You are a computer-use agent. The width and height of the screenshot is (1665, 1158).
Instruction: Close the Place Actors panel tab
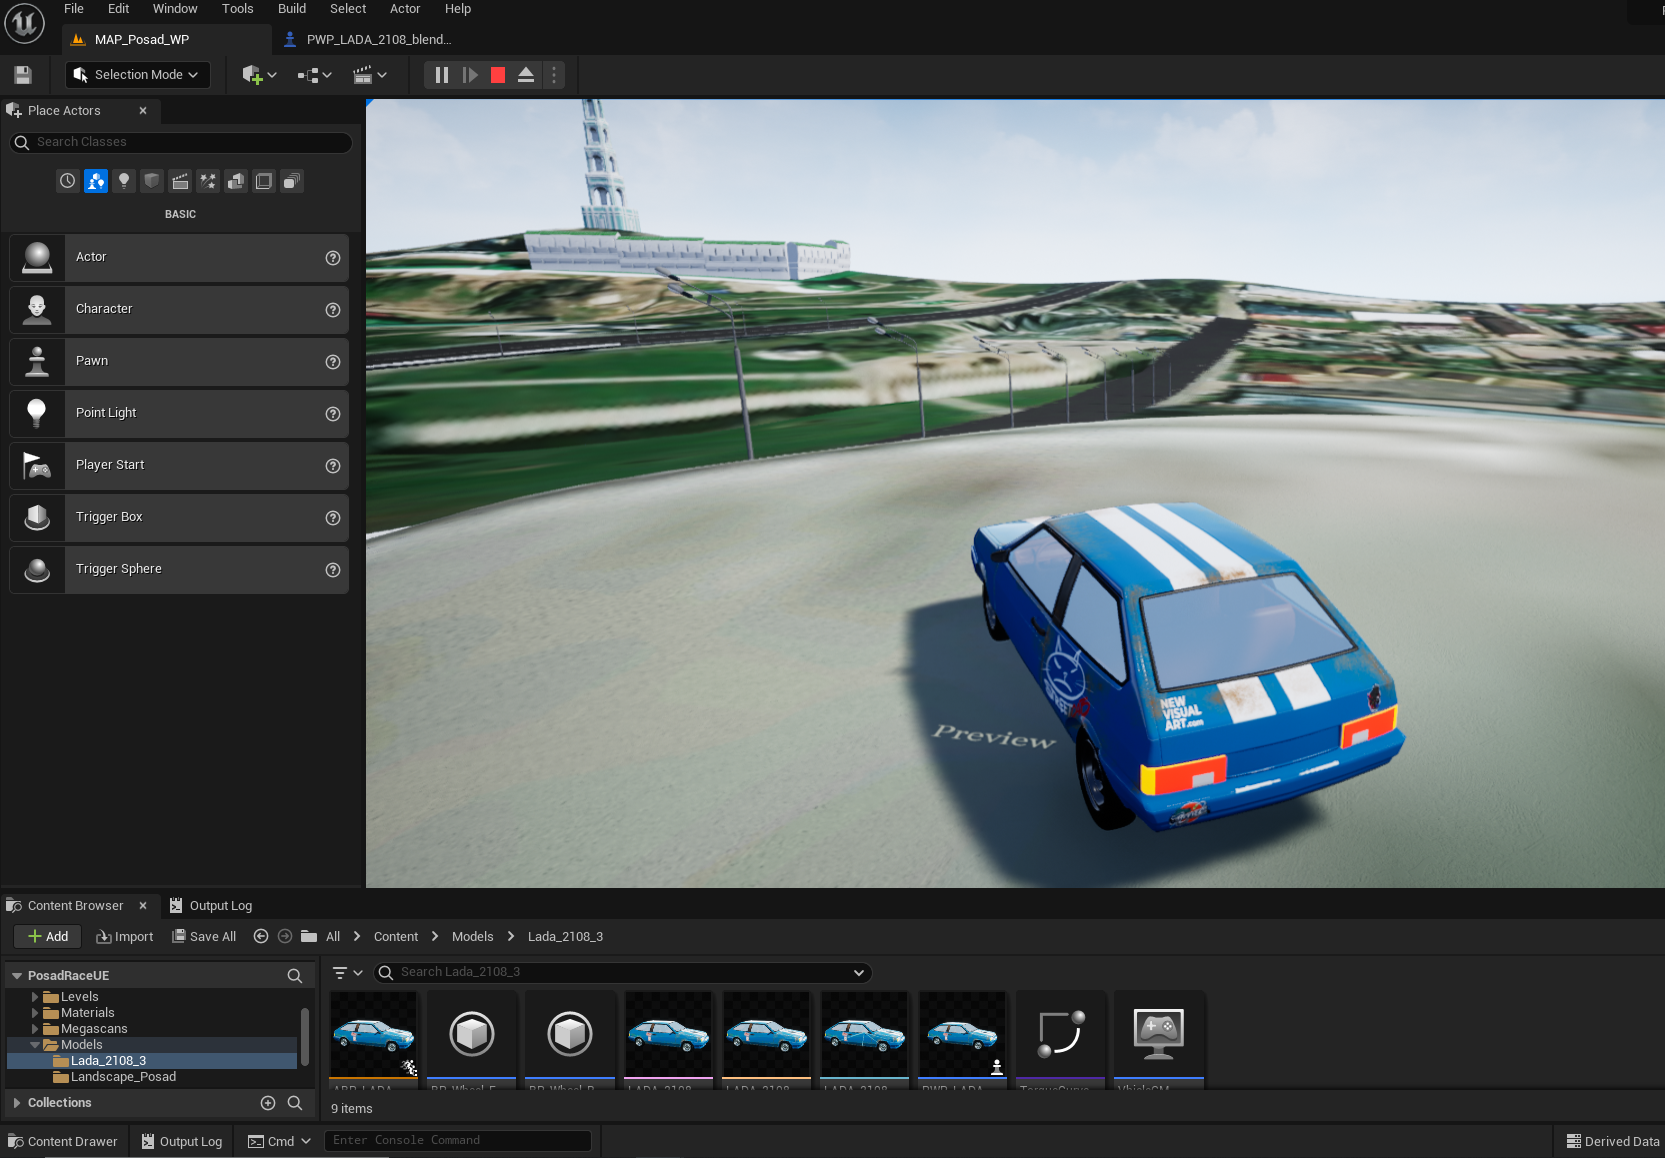click(143, 111)
